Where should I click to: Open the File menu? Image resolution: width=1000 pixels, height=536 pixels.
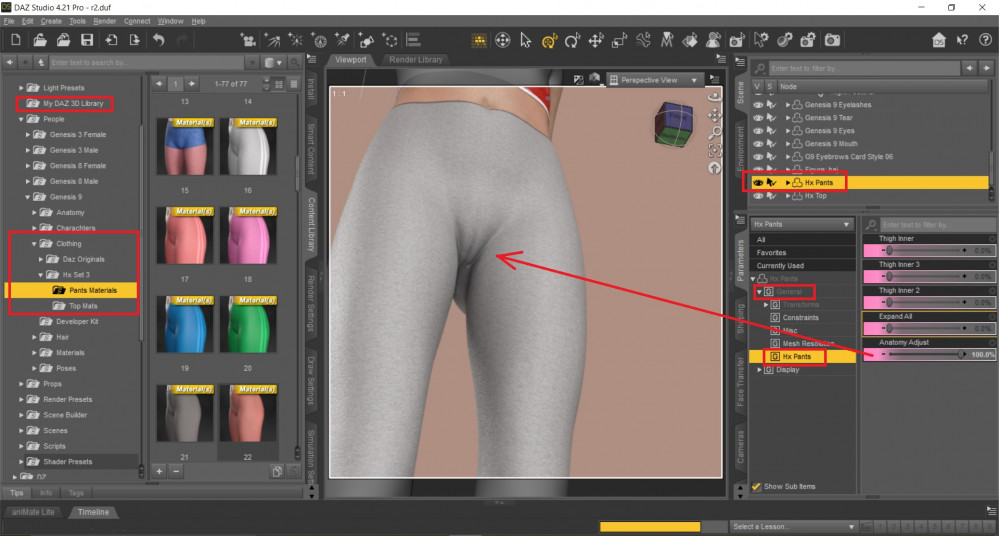pos(9,21)
